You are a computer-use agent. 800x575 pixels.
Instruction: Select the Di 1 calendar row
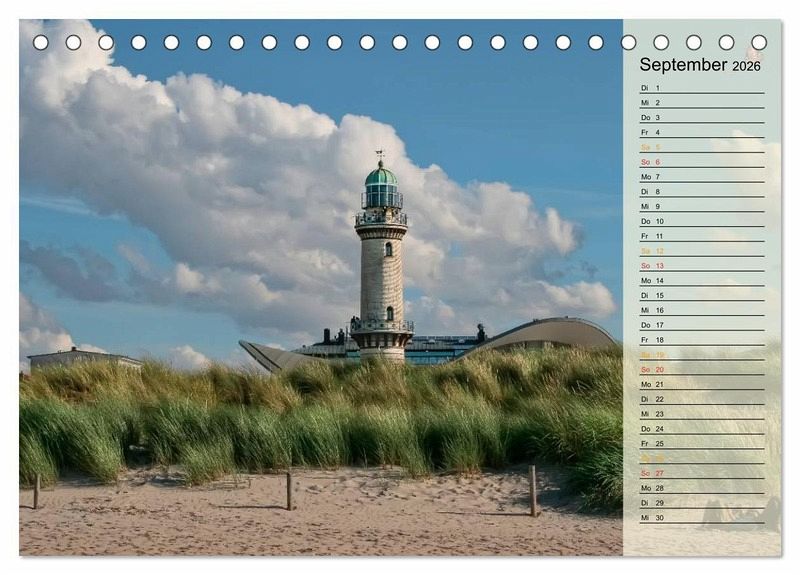click(x=701, y=88)
